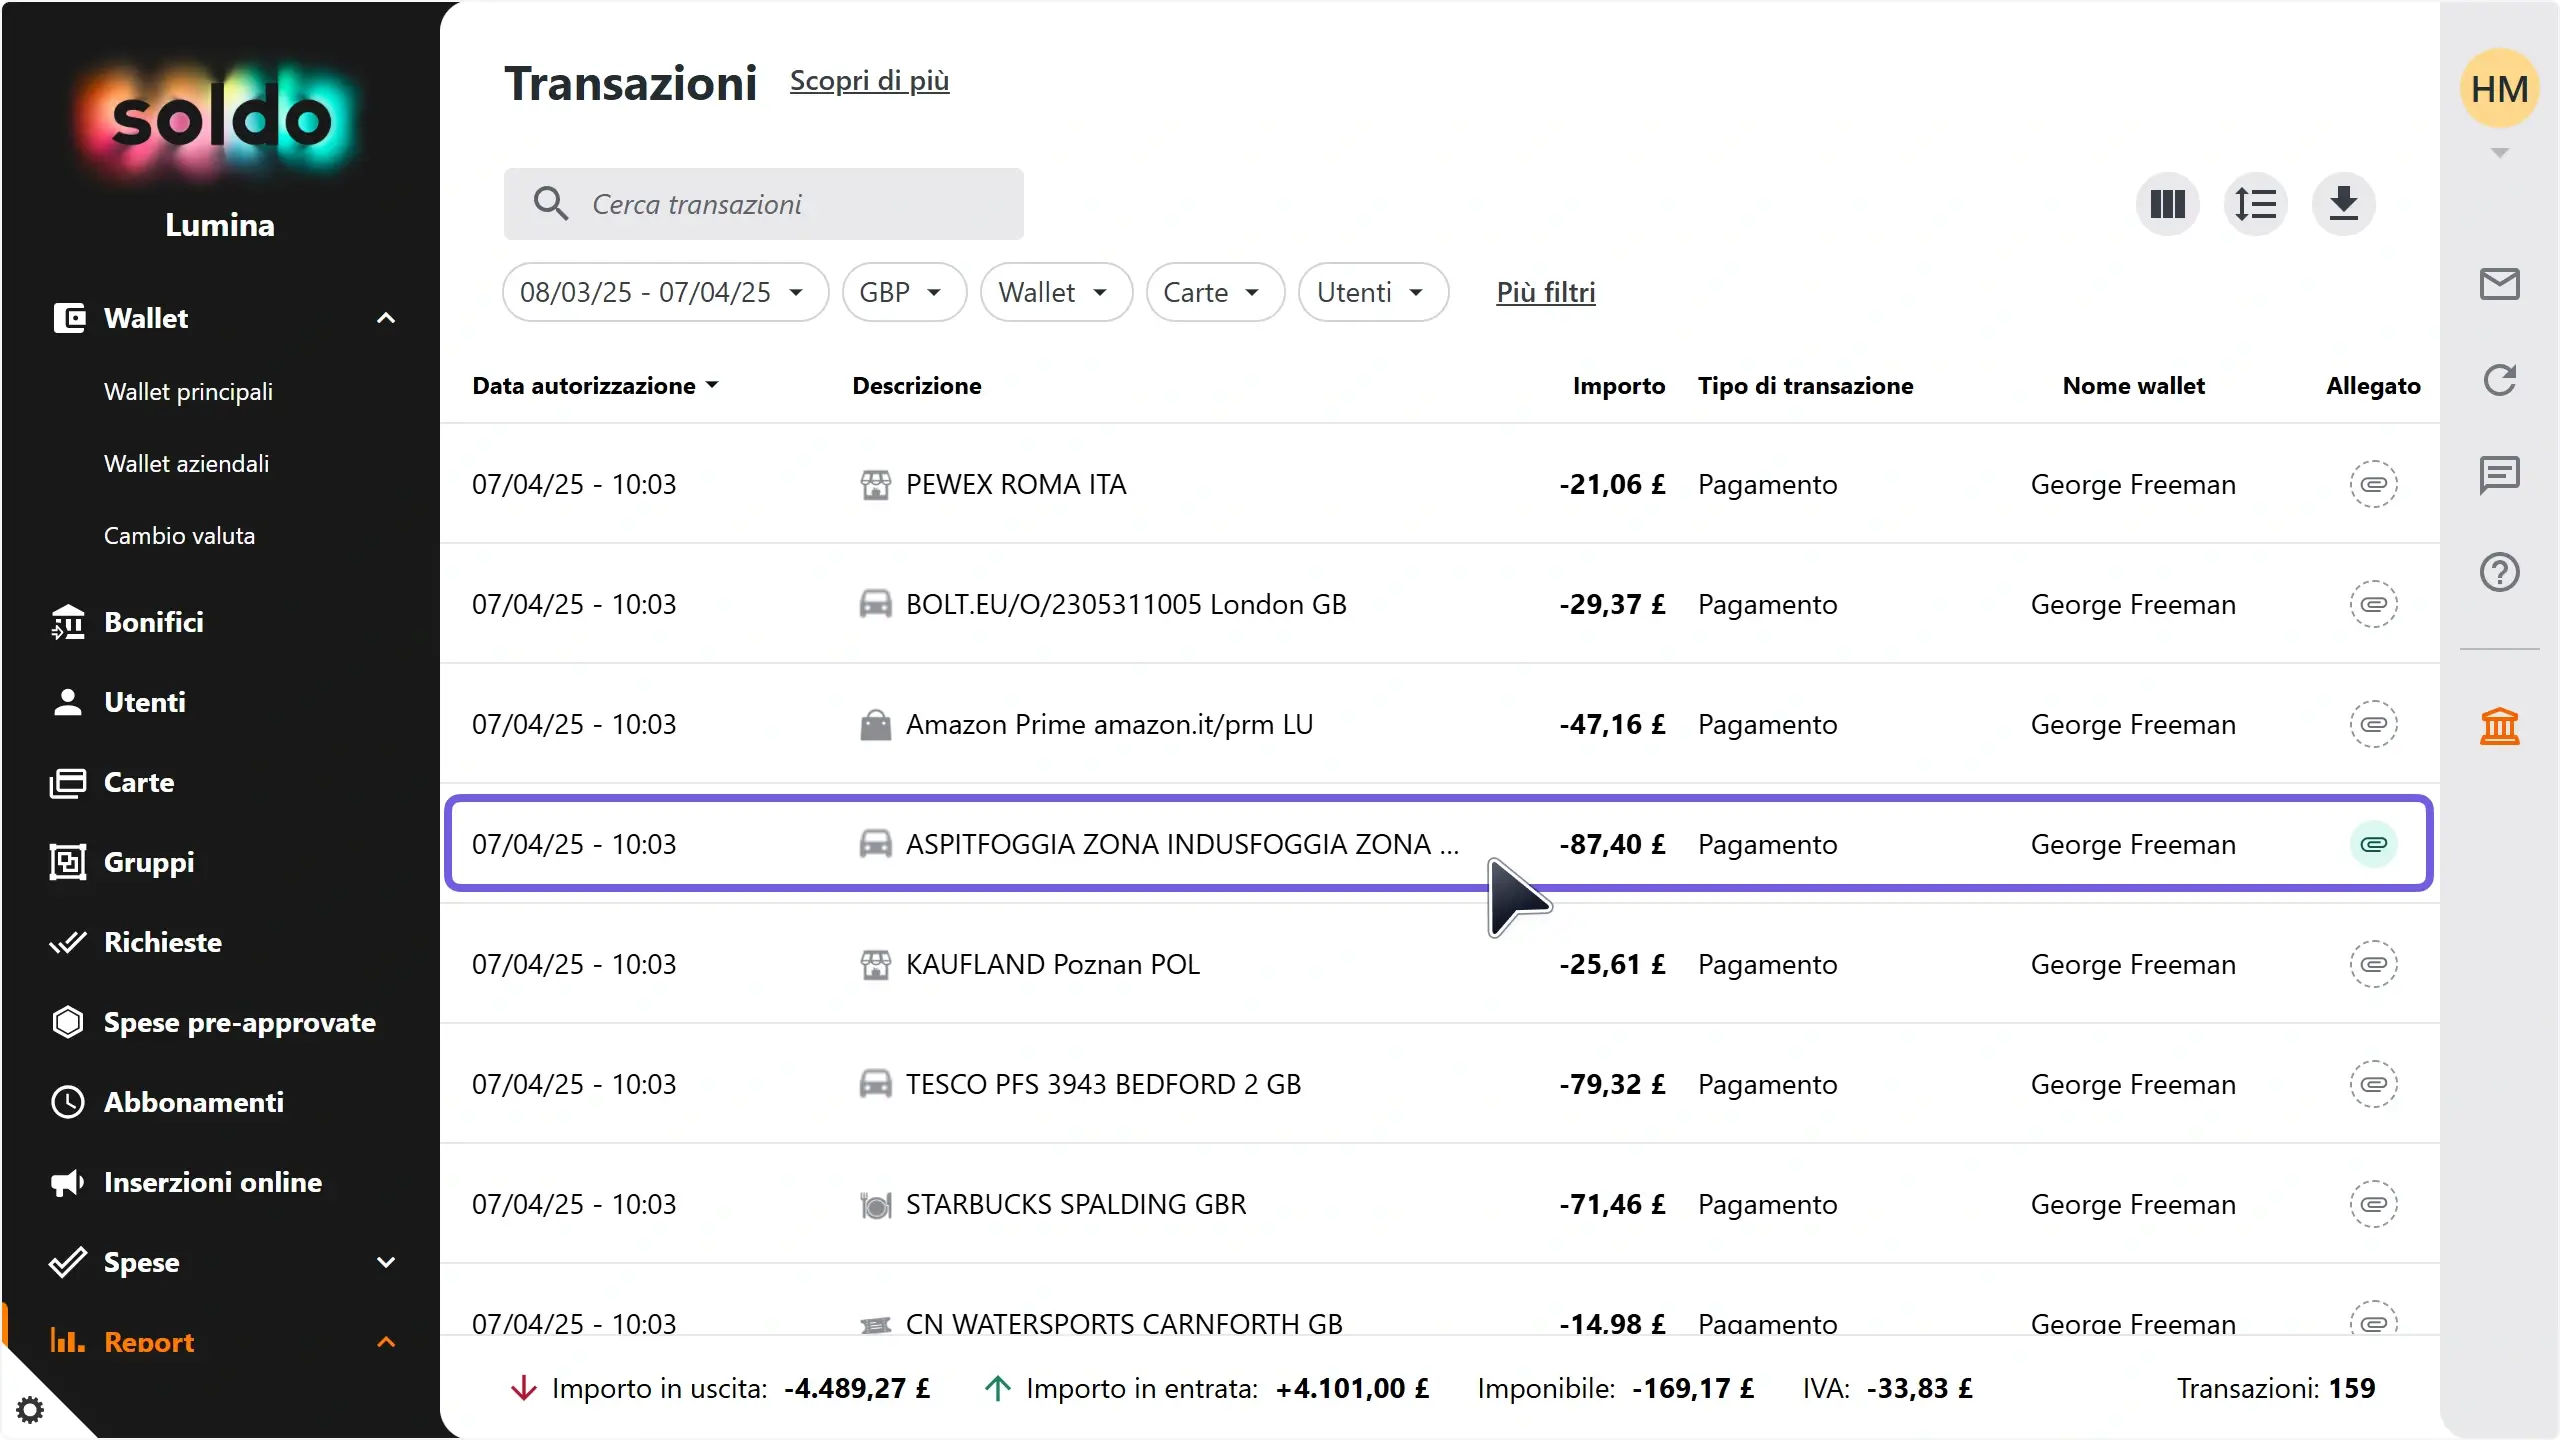Click the Cerca transazioni search field
This screenshot has height=1440, width=2560.
763,204
